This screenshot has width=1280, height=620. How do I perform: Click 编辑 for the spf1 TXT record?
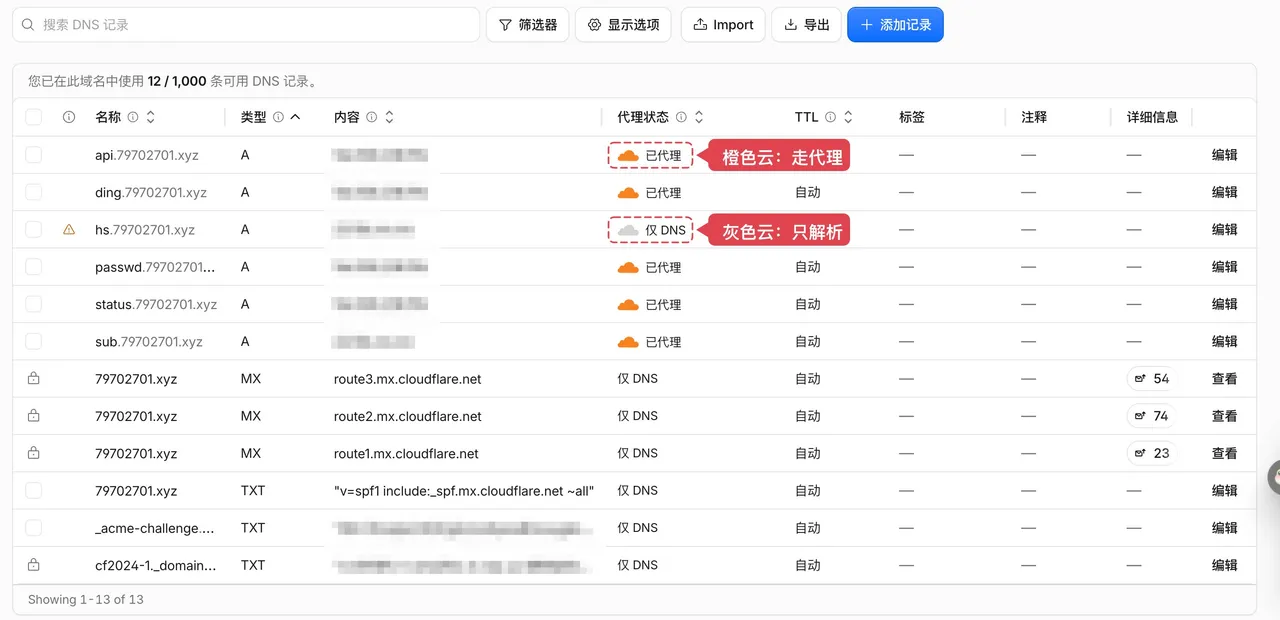point(1225,491)
